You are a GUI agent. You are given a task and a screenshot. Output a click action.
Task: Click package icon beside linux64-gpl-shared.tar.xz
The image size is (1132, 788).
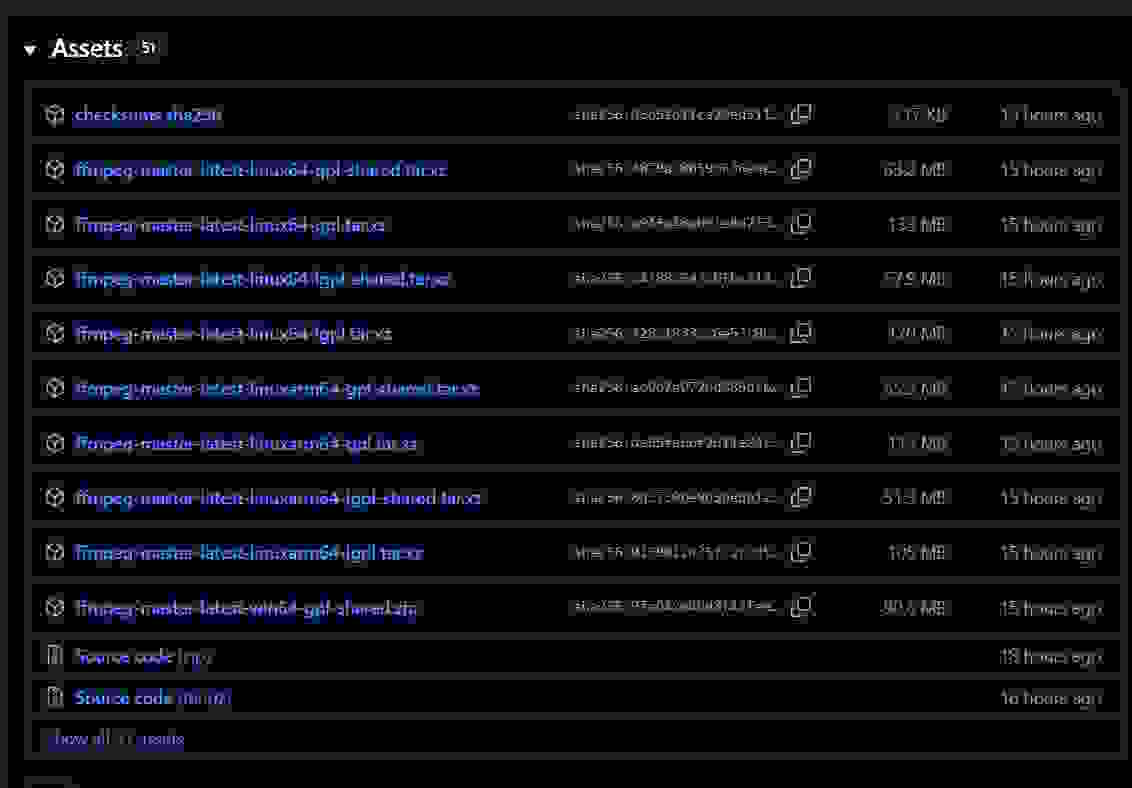pyautogui.click(x=55, y=170)
